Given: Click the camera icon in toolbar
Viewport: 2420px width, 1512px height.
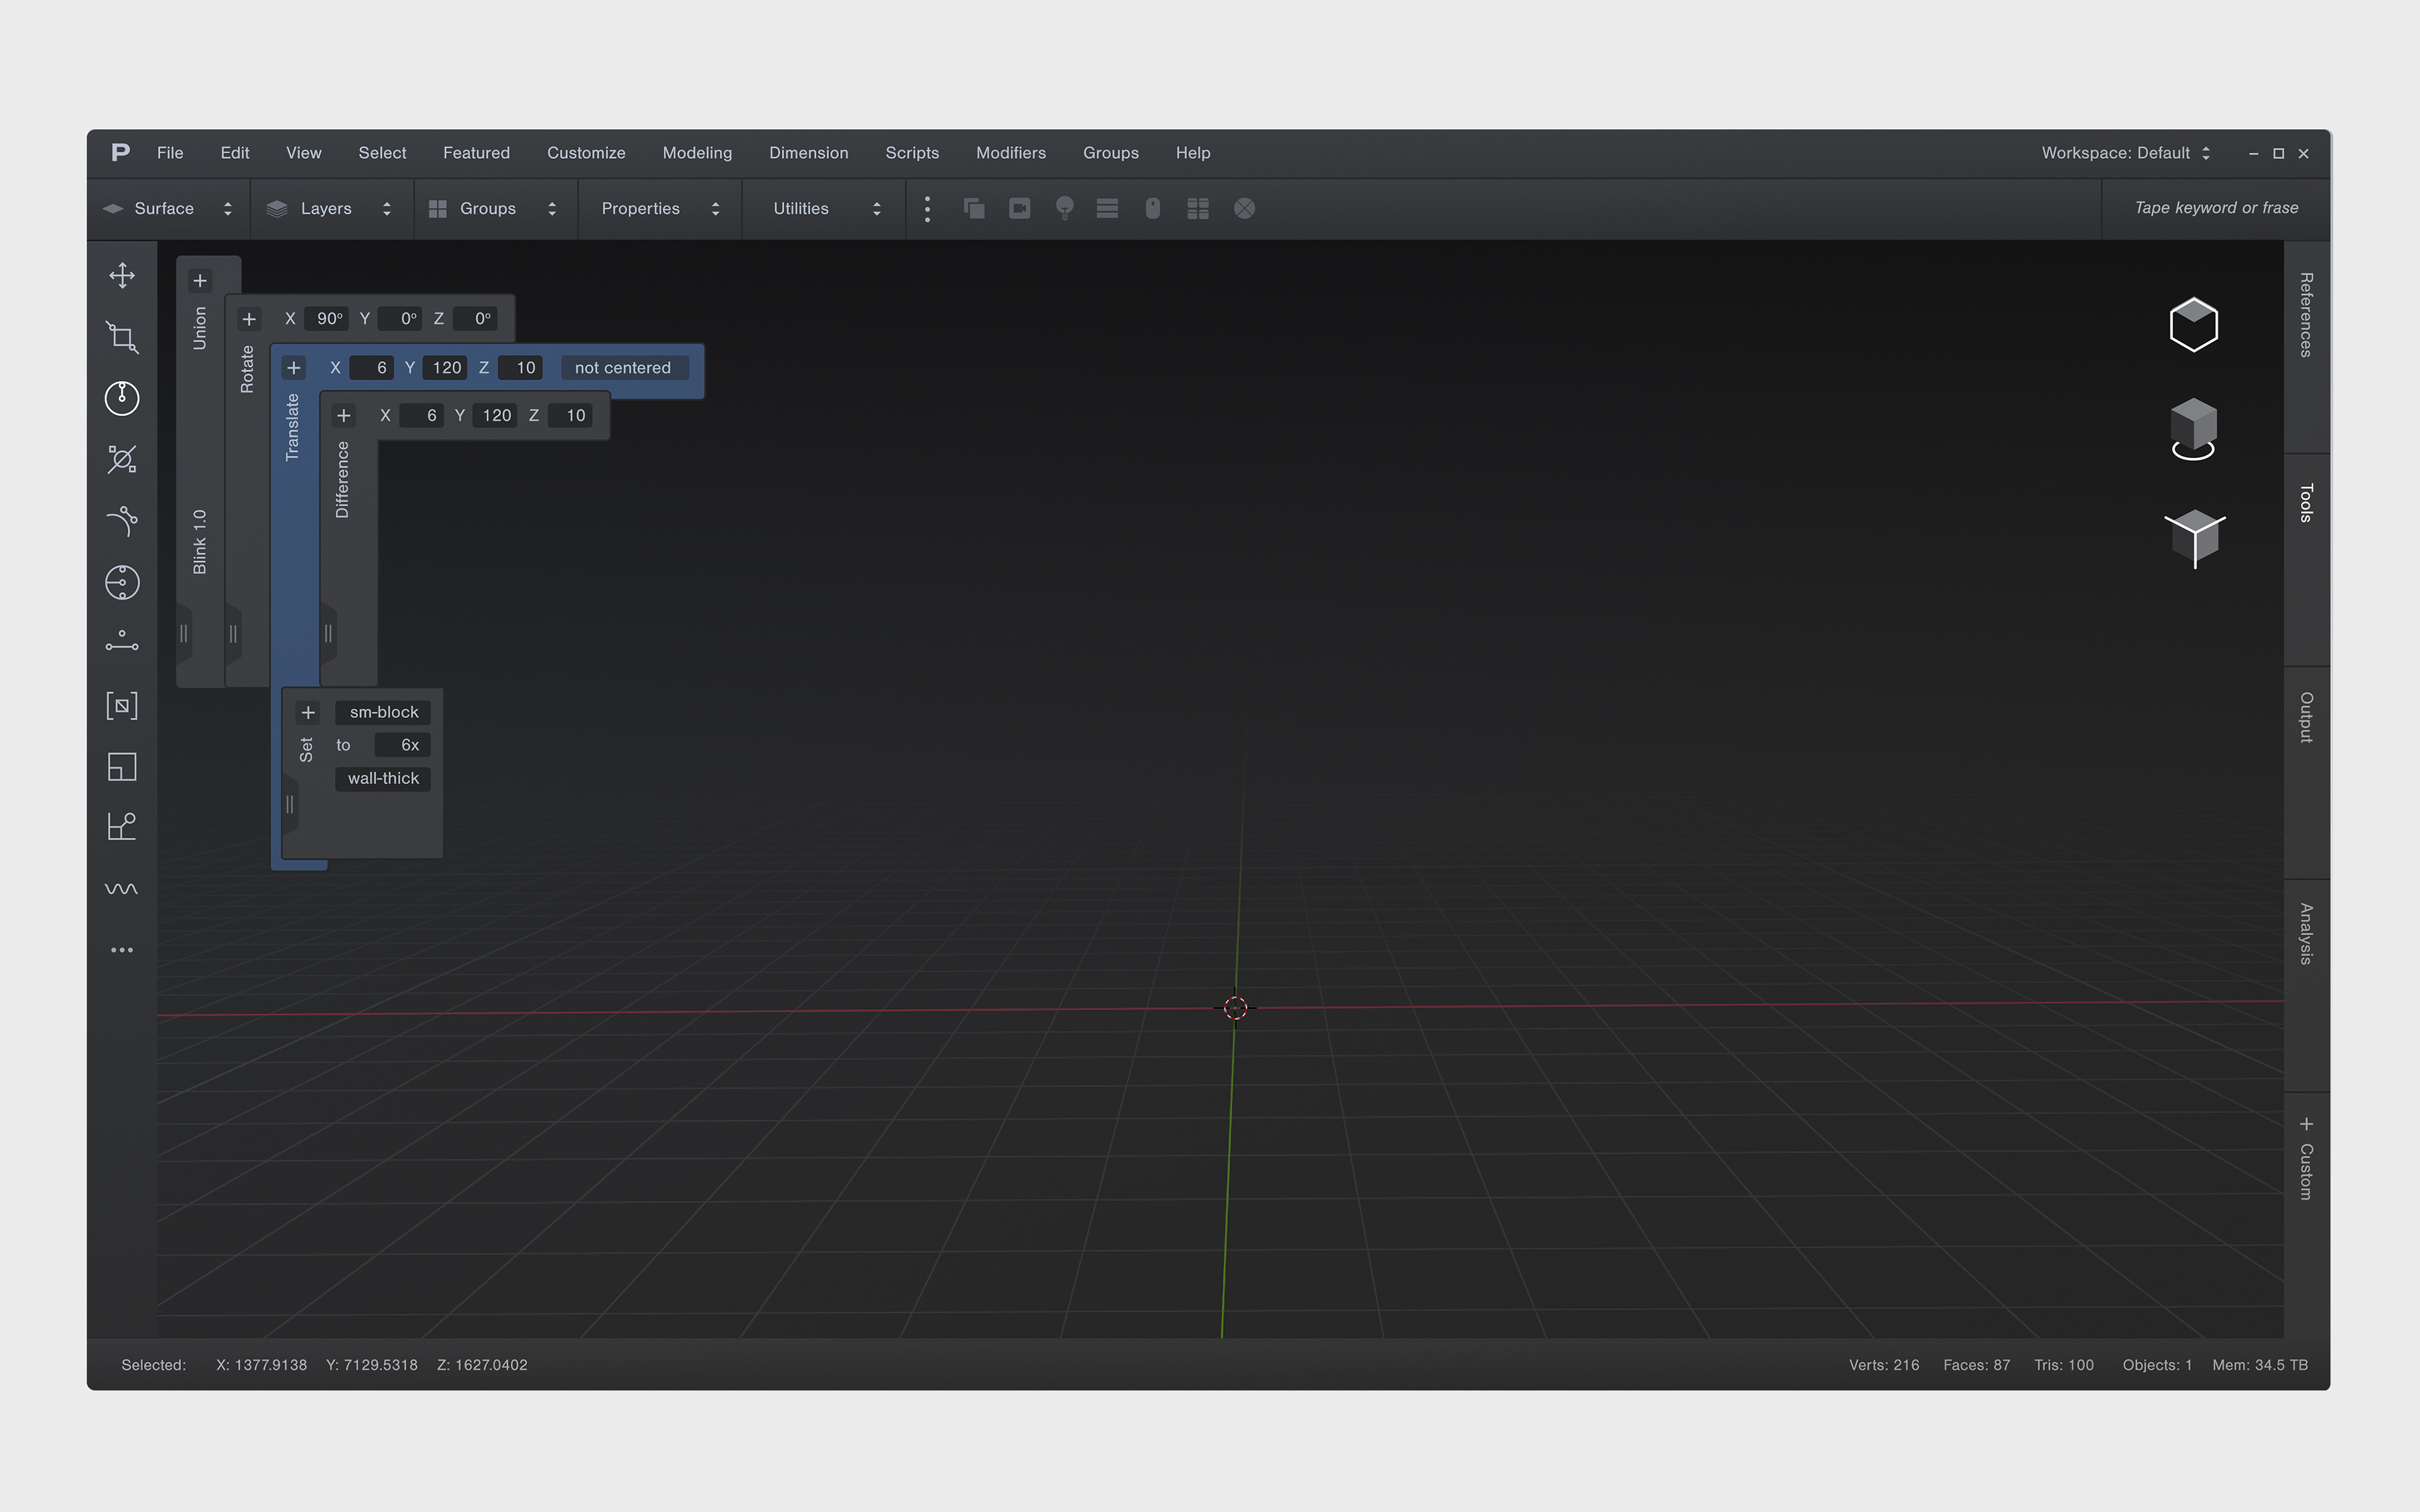Looking at the screenshot, I should coord(1019,208).
